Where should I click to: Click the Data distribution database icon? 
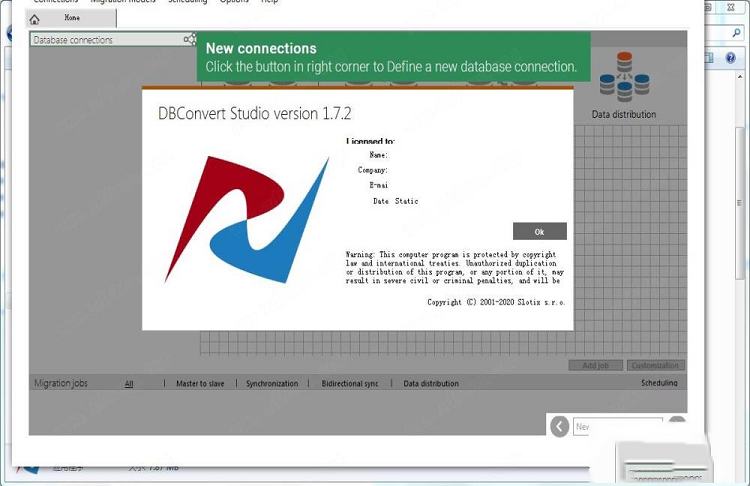click(x=624, y=78)
